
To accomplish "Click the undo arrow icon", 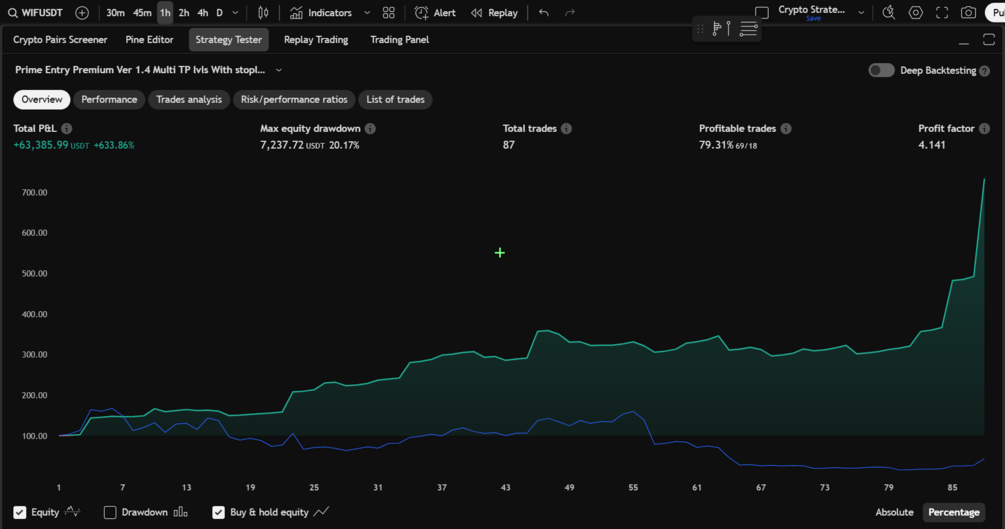I will coord(544,13).
